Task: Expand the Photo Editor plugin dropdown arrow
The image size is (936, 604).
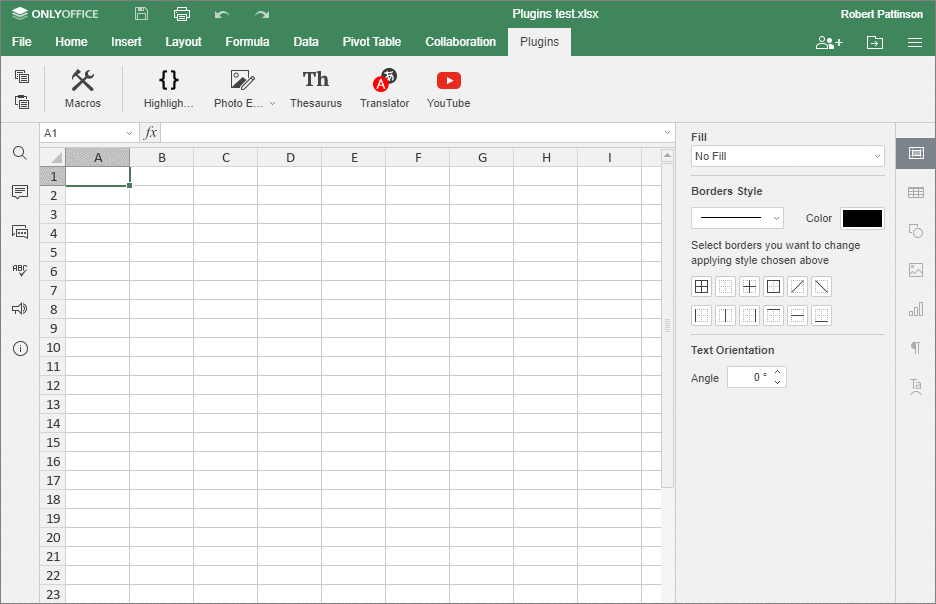Action: (272, 104)
